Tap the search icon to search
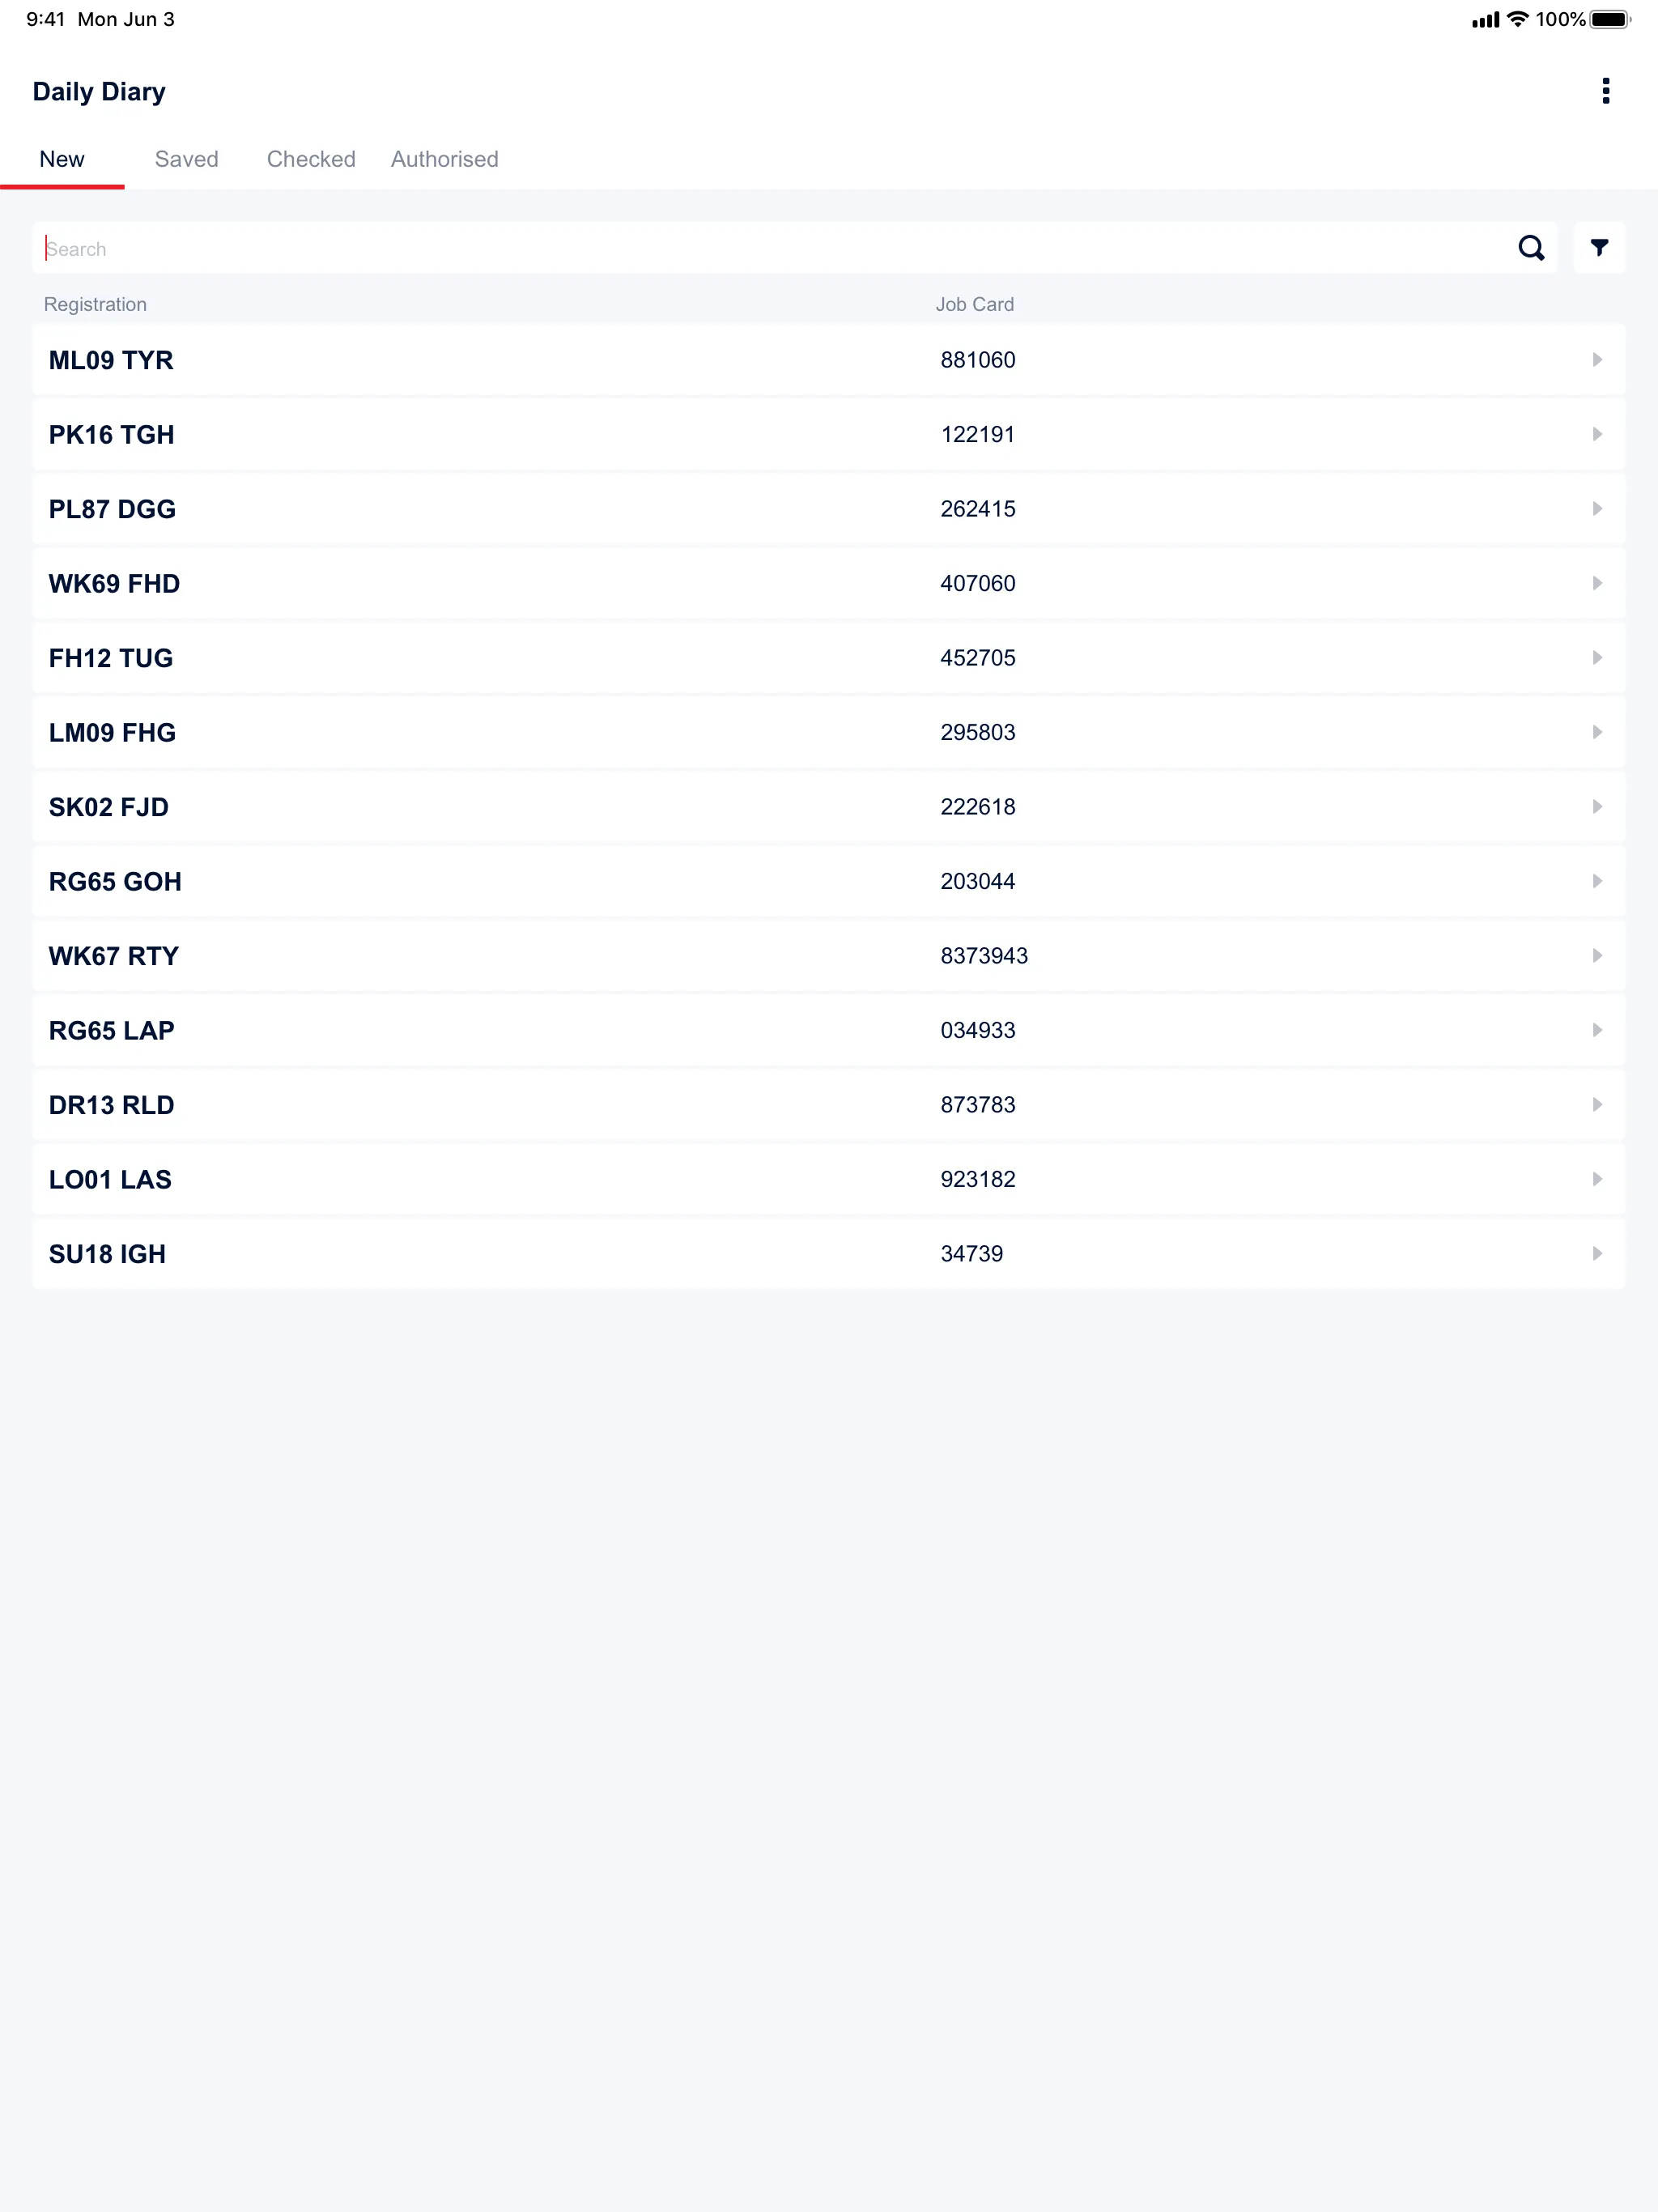The image size is (1658, 2212). (x=1531, y=247)
